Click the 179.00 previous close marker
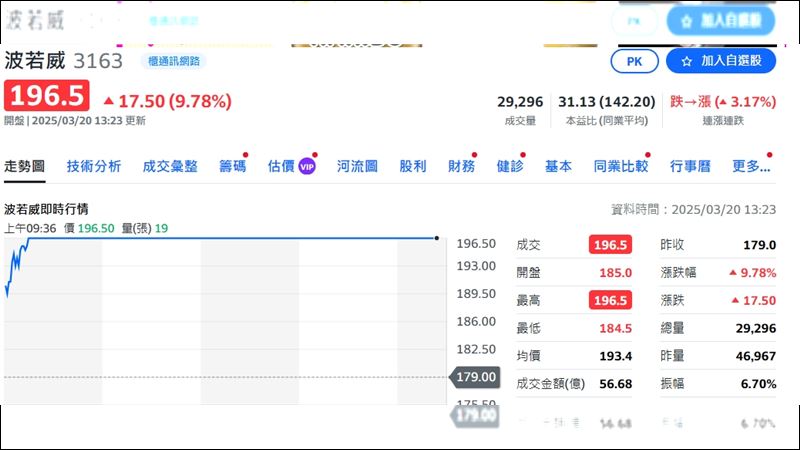Viewport: 800px width, 450px height. tap(474, 377)
